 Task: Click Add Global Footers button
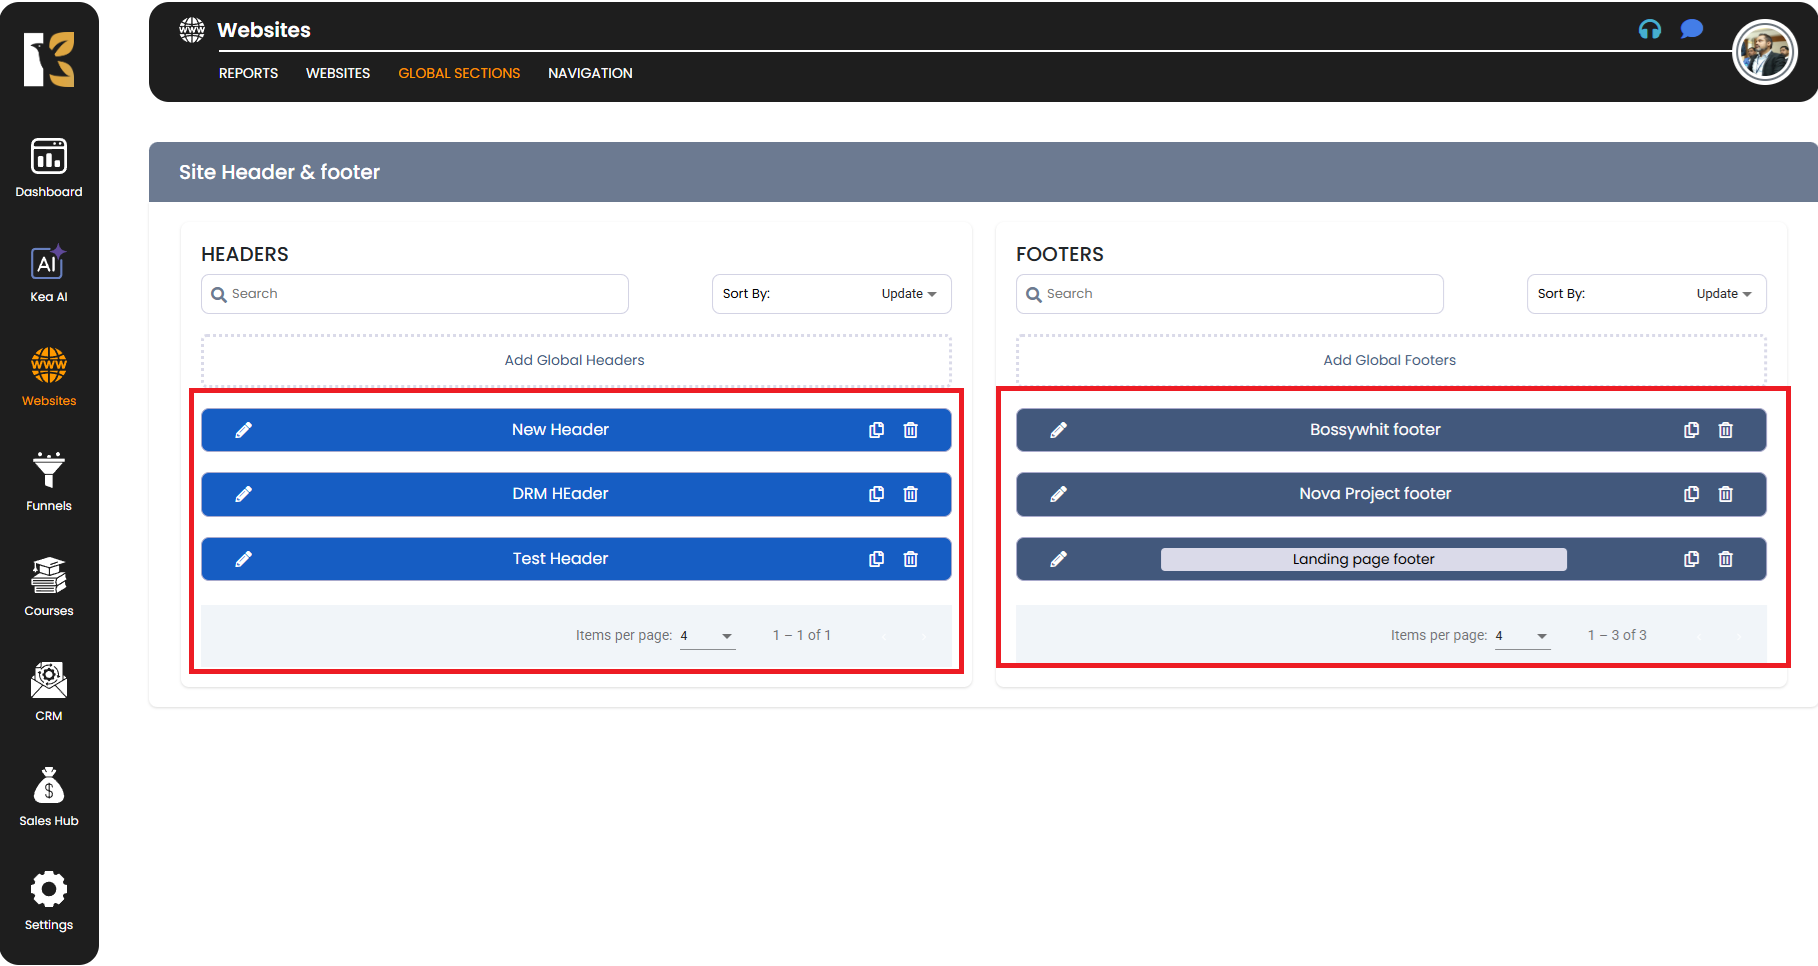coord(1390,360)
